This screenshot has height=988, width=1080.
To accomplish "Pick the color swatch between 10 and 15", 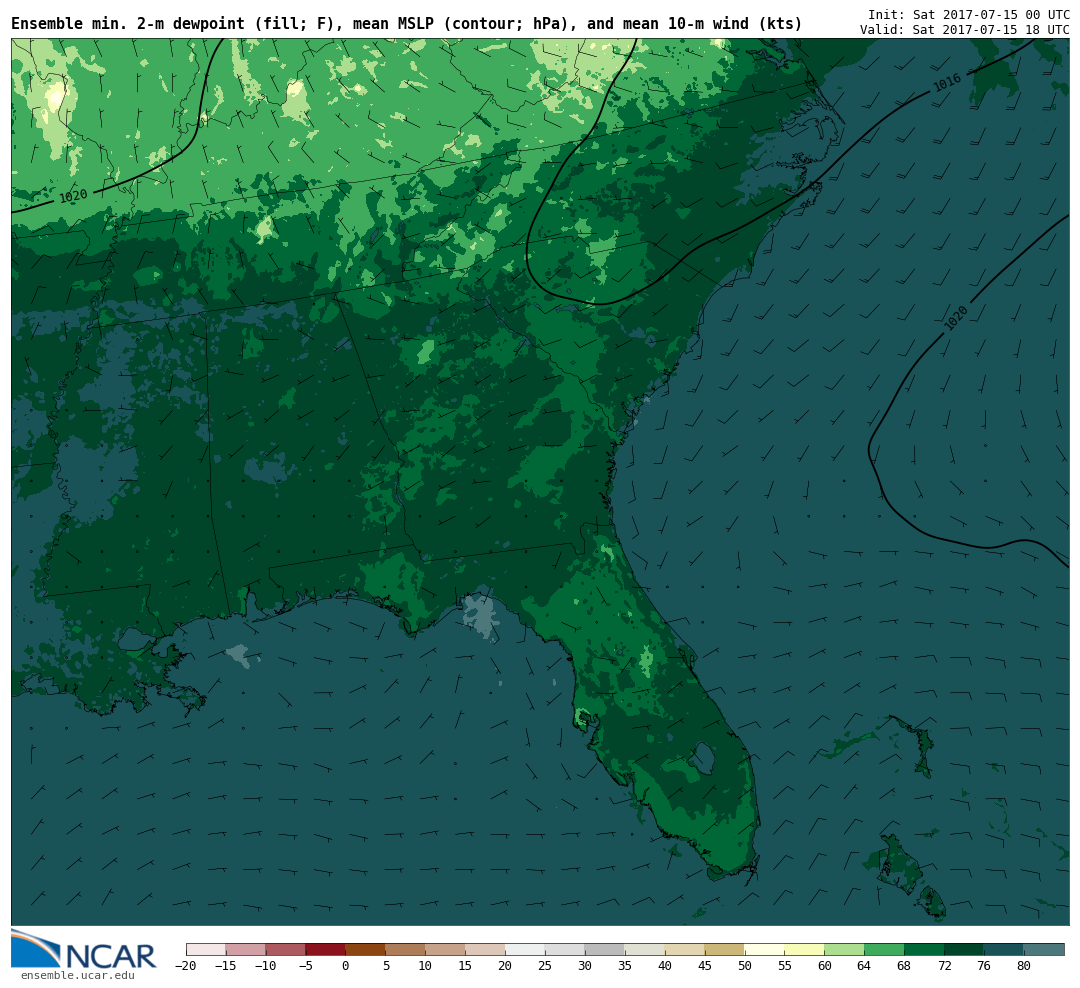I will [446, 949].
